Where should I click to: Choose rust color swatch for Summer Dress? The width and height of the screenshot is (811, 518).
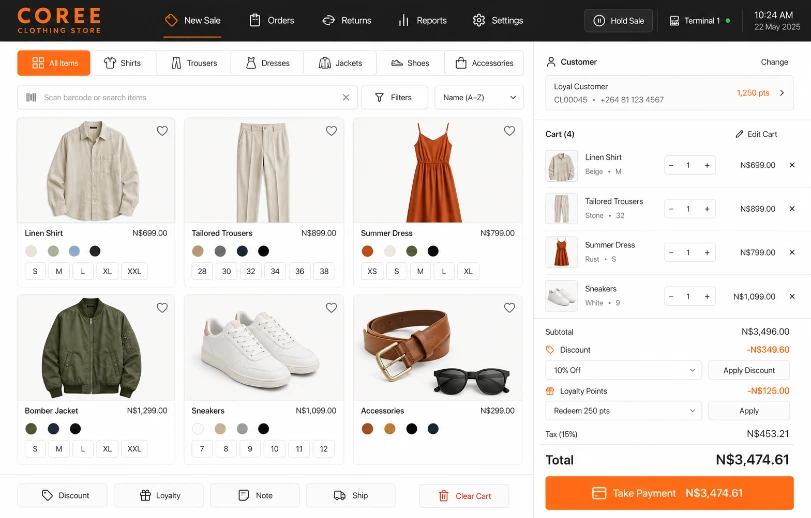(x=367, y=251)
